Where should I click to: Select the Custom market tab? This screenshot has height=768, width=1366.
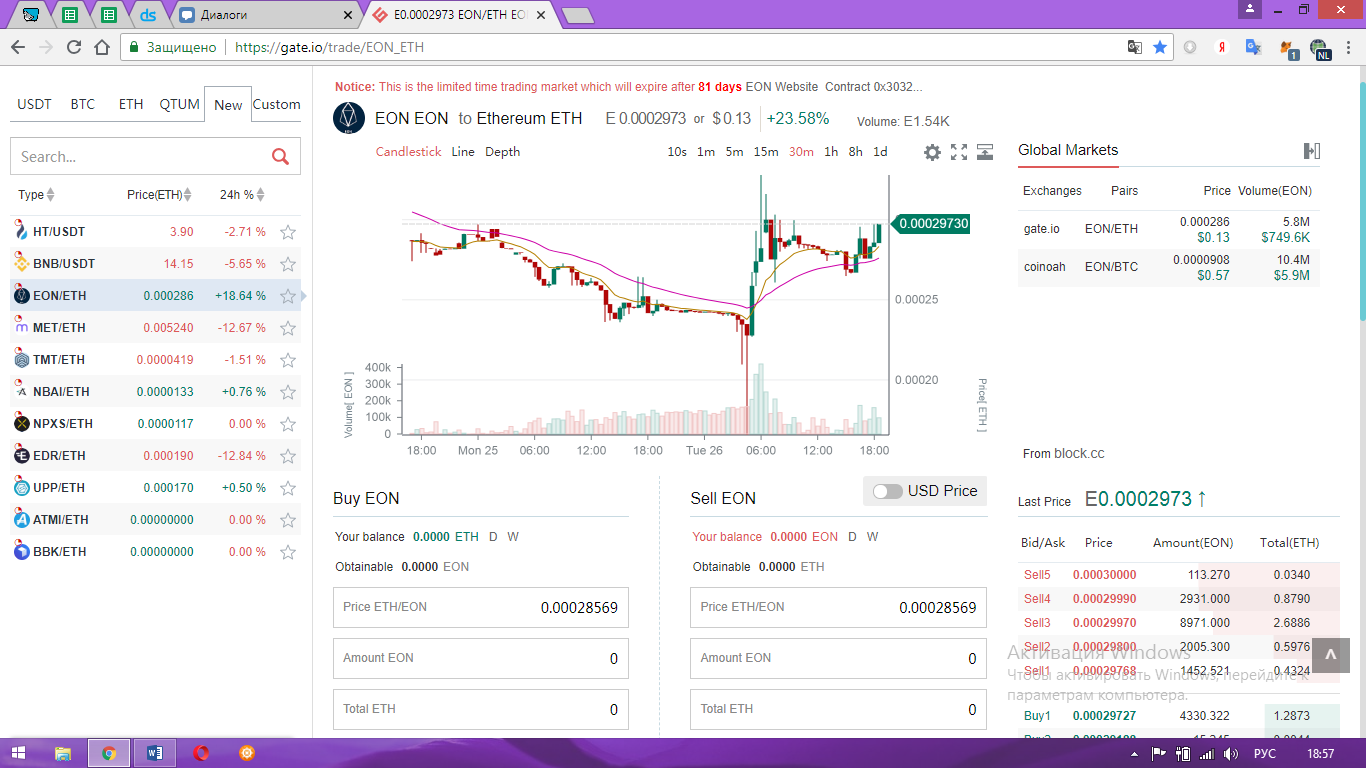tap(276, 104)
